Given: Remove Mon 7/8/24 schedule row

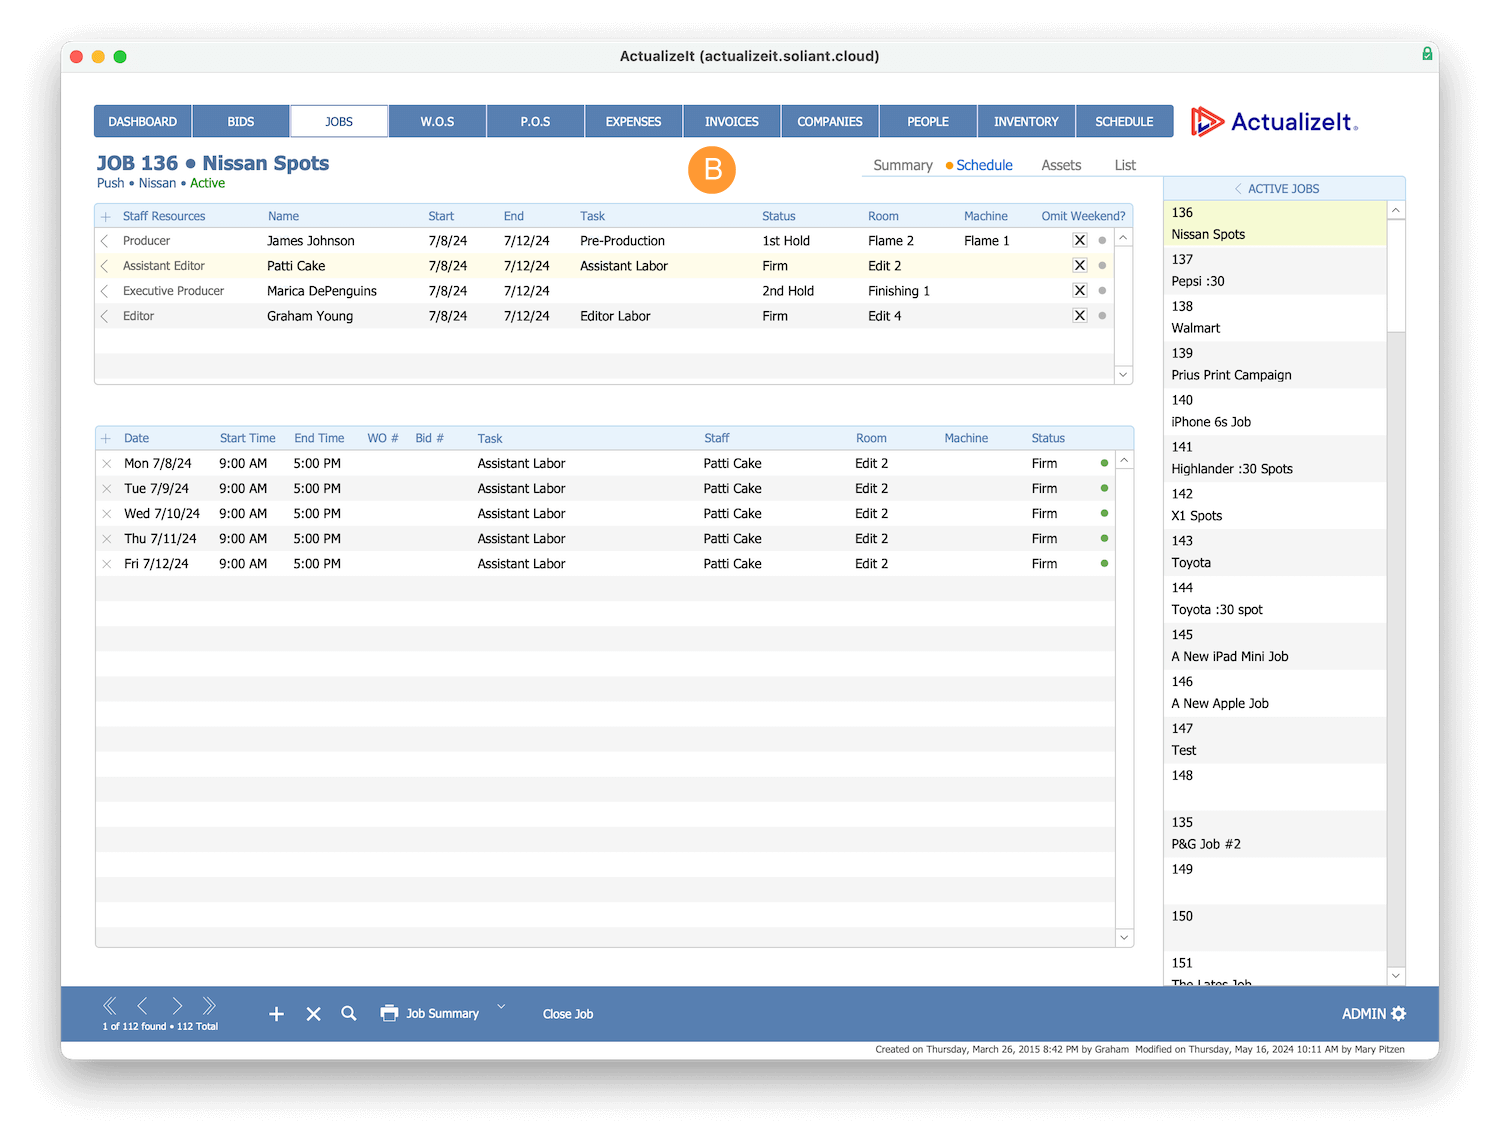Looking at the screenshot, I should (107, 464).
